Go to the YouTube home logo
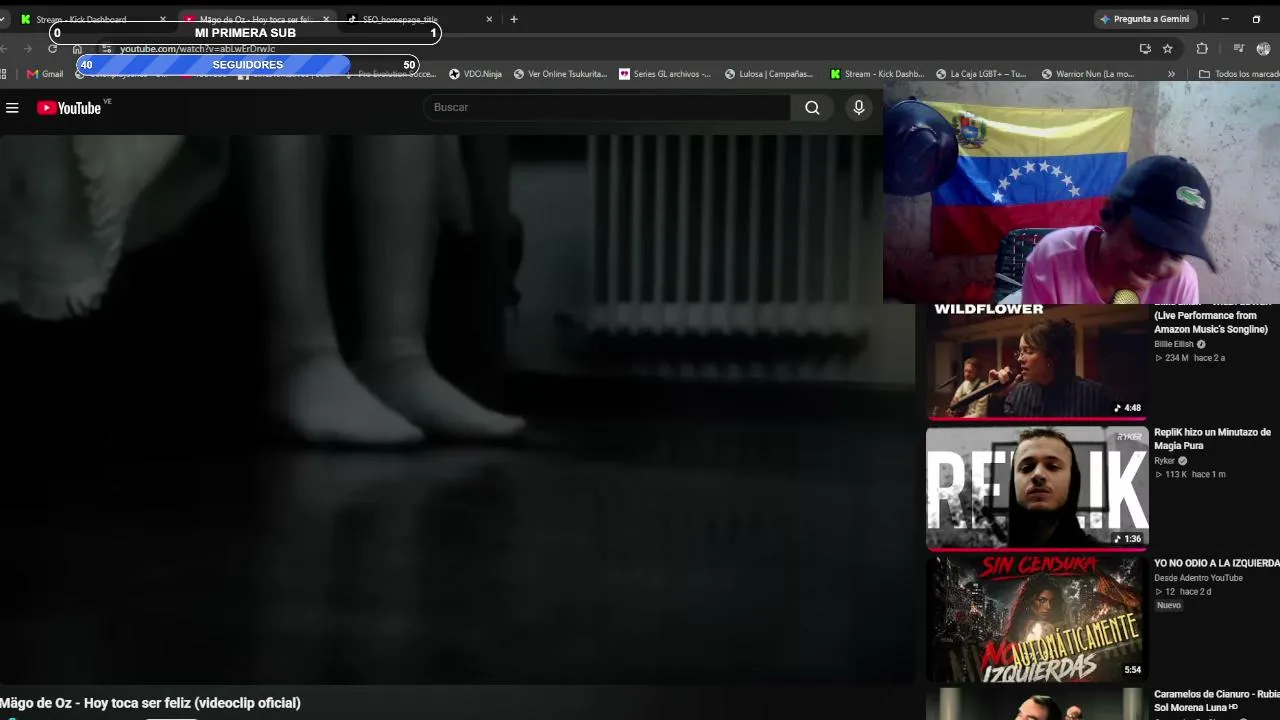 [69, 108]
